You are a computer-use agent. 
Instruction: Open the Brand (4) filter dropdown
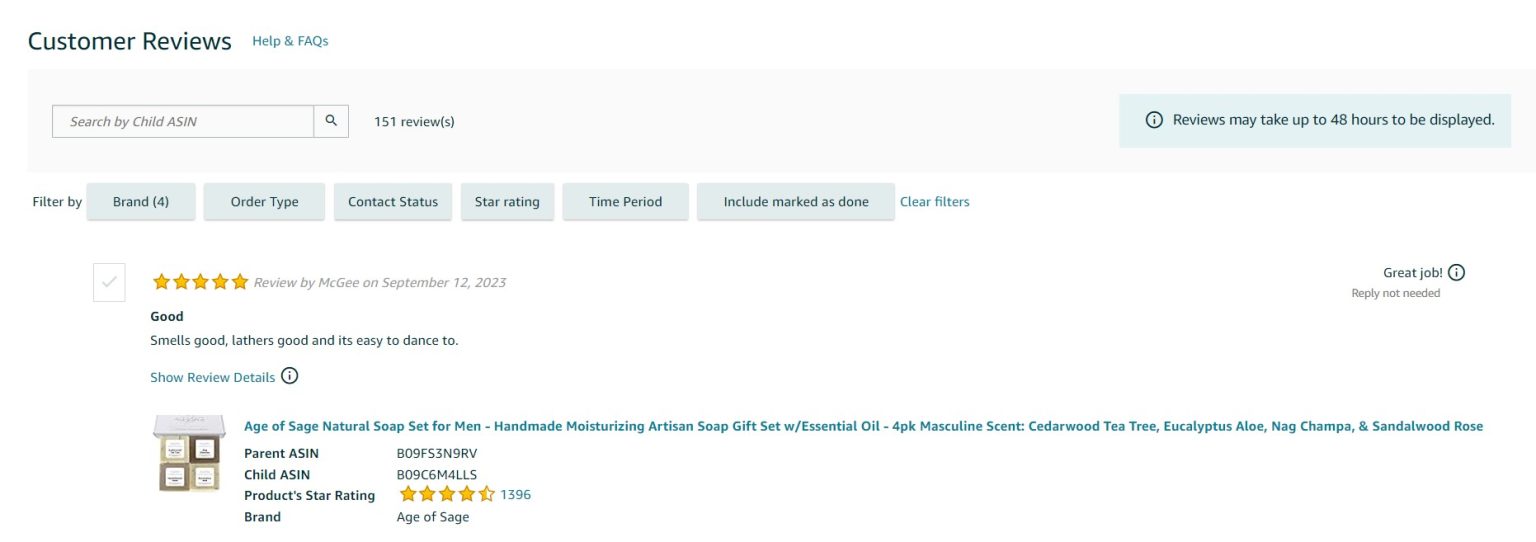(141, 202)
